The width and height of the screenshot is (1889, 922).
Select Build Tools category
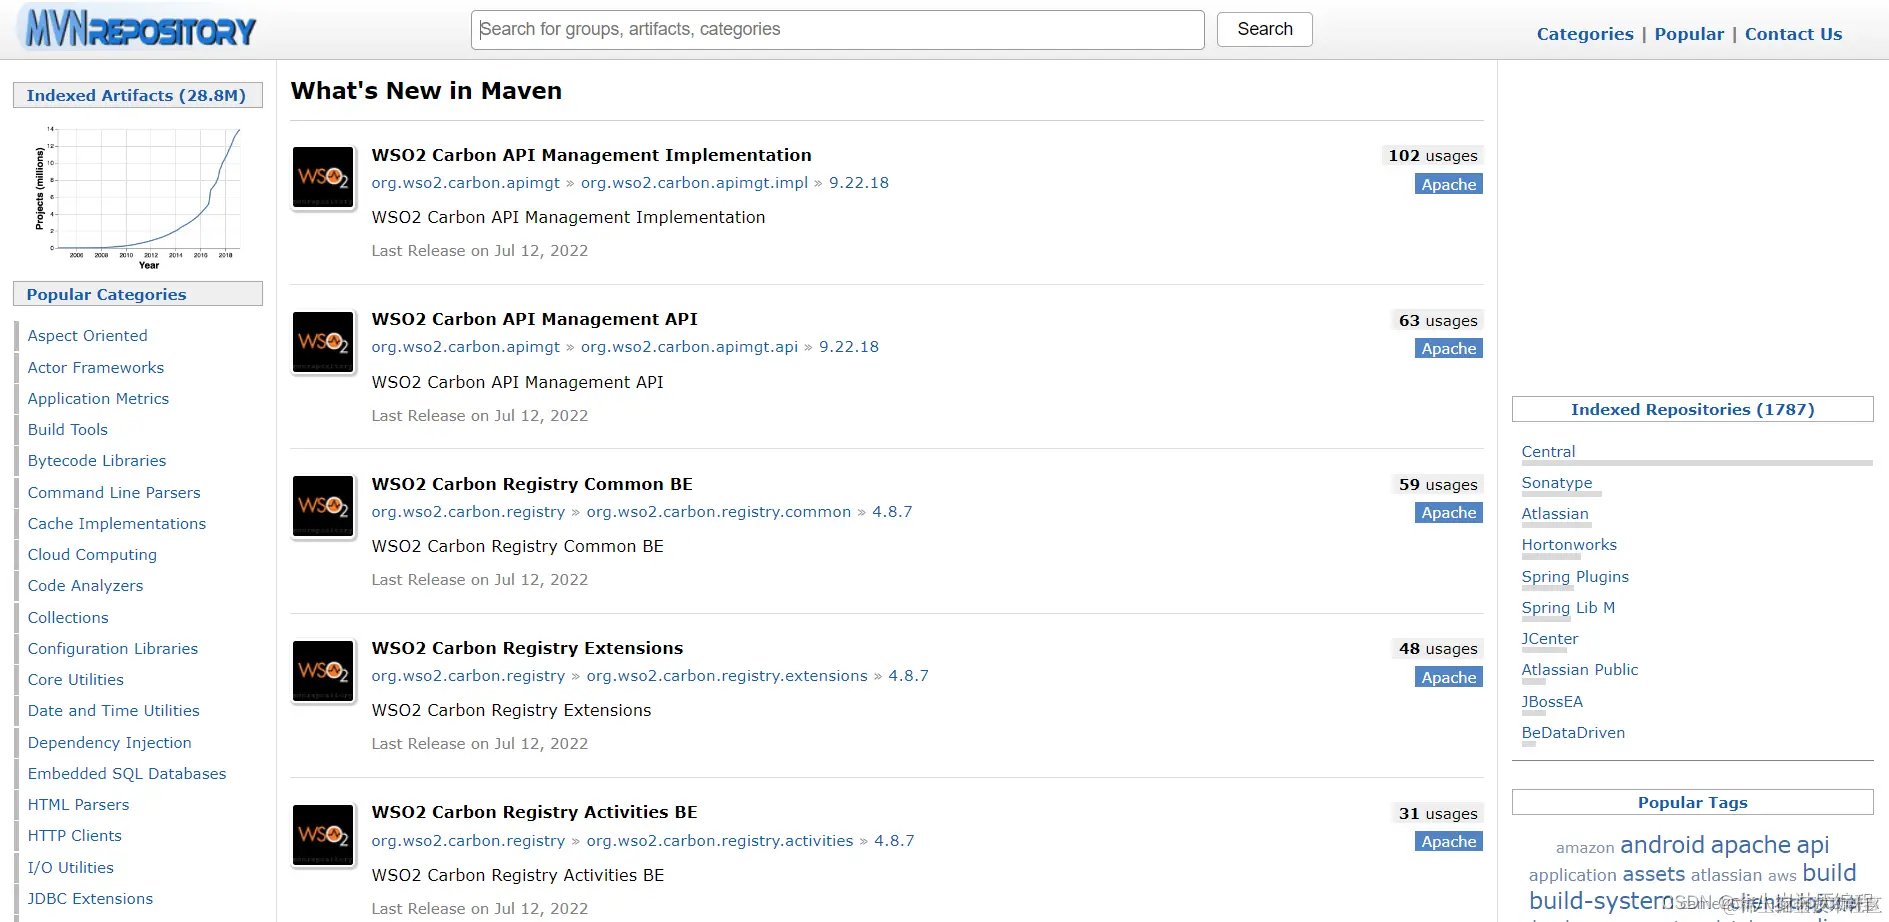[x=68, y=429]
